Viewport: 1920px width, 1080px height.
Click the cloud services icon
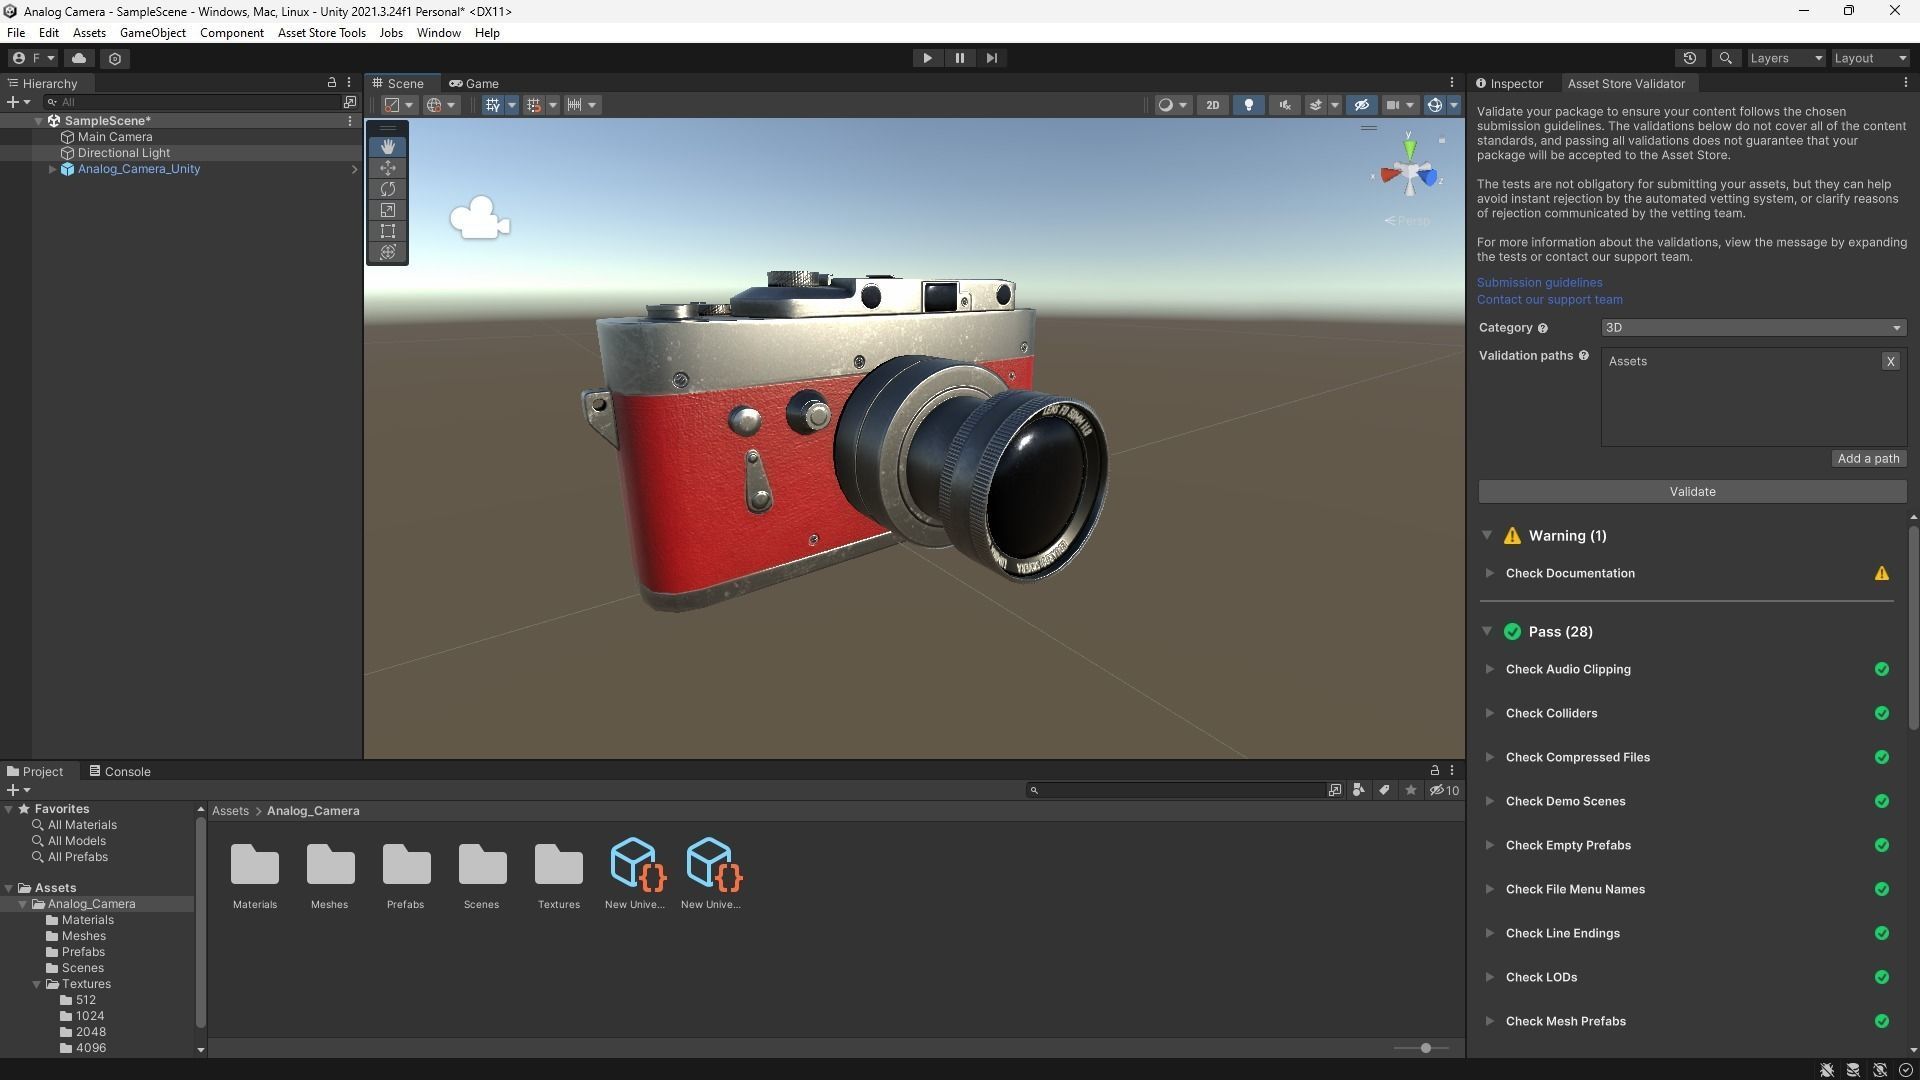click(79, 58)
